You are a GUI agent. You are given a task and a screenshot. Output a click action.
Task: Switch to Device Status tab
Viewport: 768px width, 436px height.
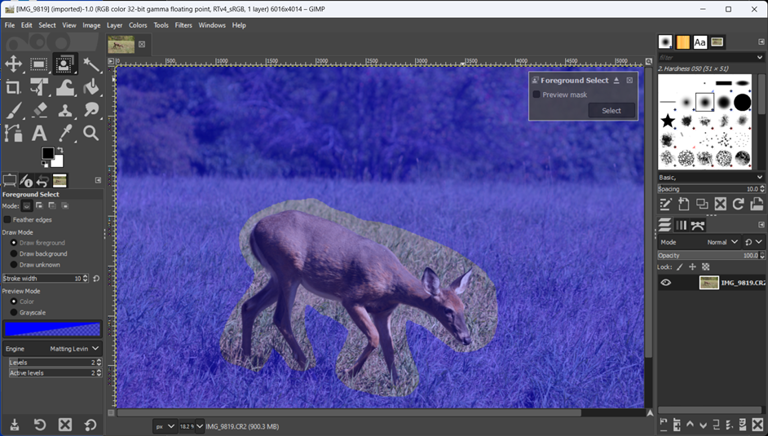pyautogui.click(x=26, y=181)
